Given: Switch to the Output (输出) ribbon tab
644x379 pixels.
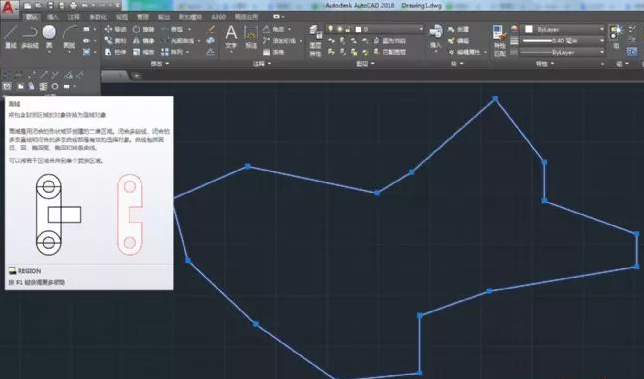Looking at the screenshot, I should click(164, 17).
